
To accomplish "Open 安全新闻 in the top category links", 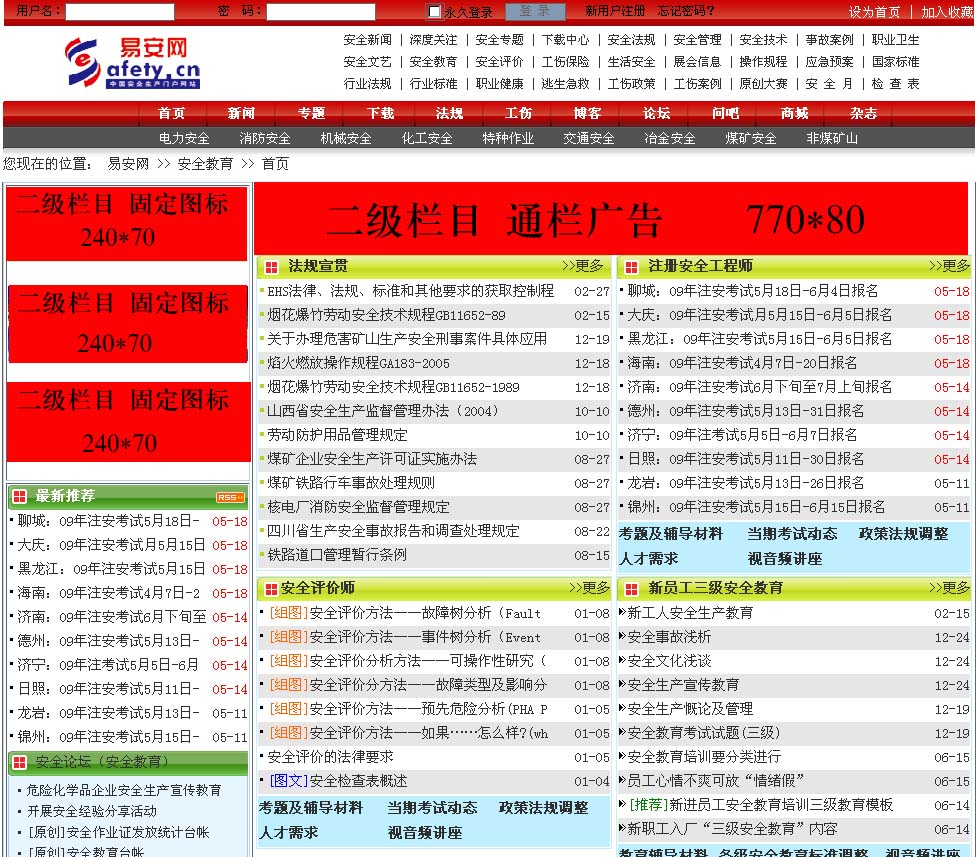I will point(368,40).
